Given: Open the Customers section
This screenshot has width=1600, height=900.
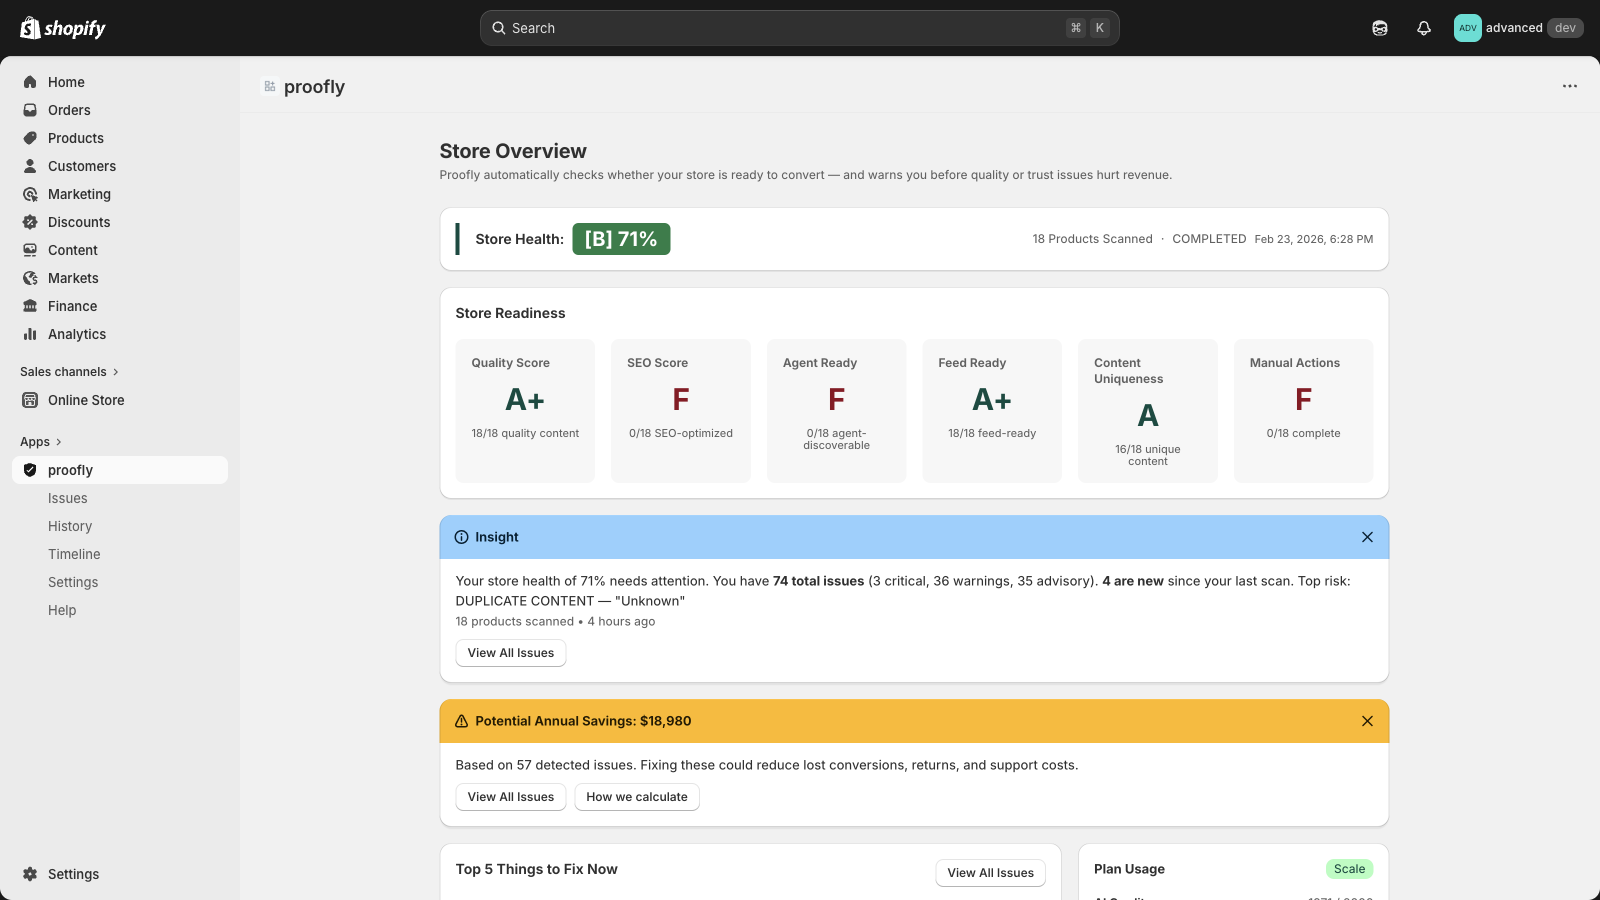Looking at the screenshot, I should [81, 166].
